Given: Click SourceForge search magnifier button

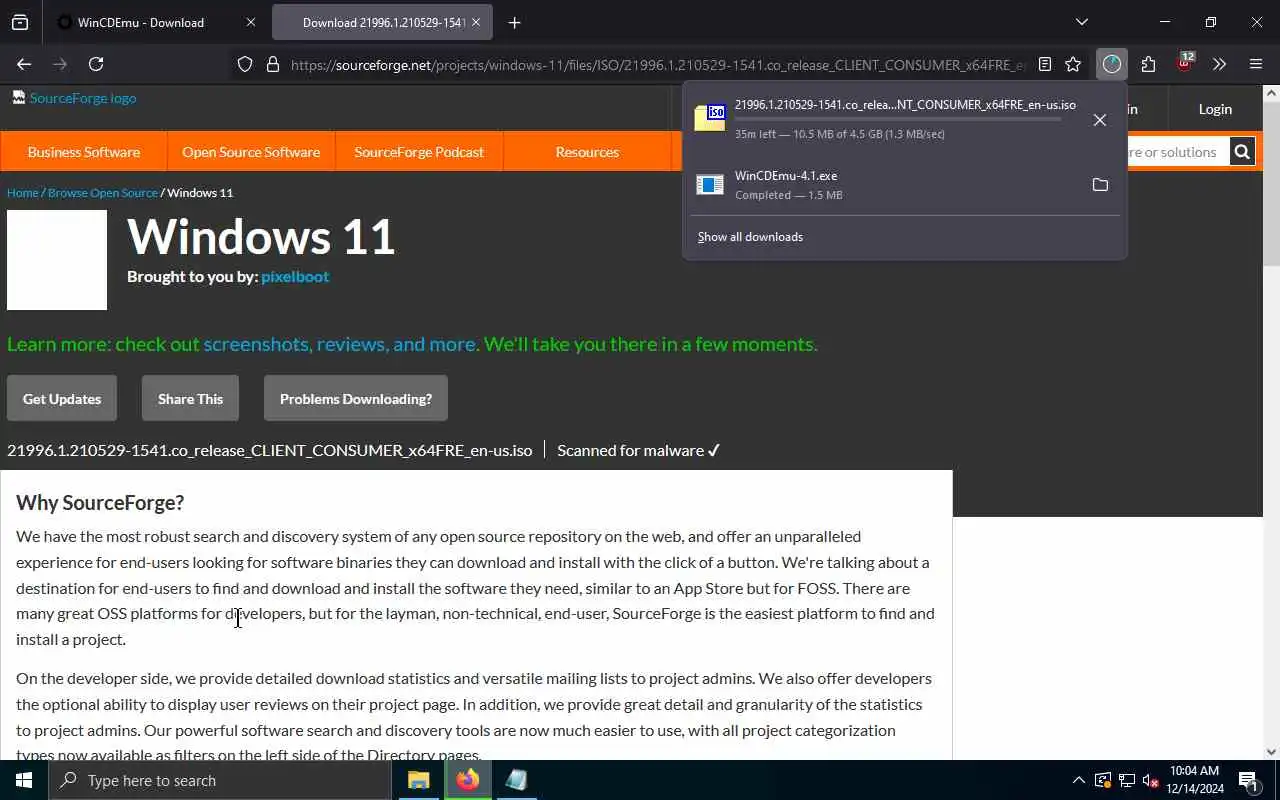Looking at the screenshot, I should tap(1242, 152).
